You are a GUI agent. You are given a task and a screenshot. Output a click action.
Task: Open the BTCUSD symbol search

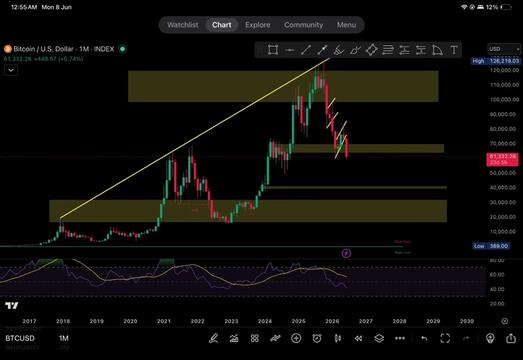20,338
